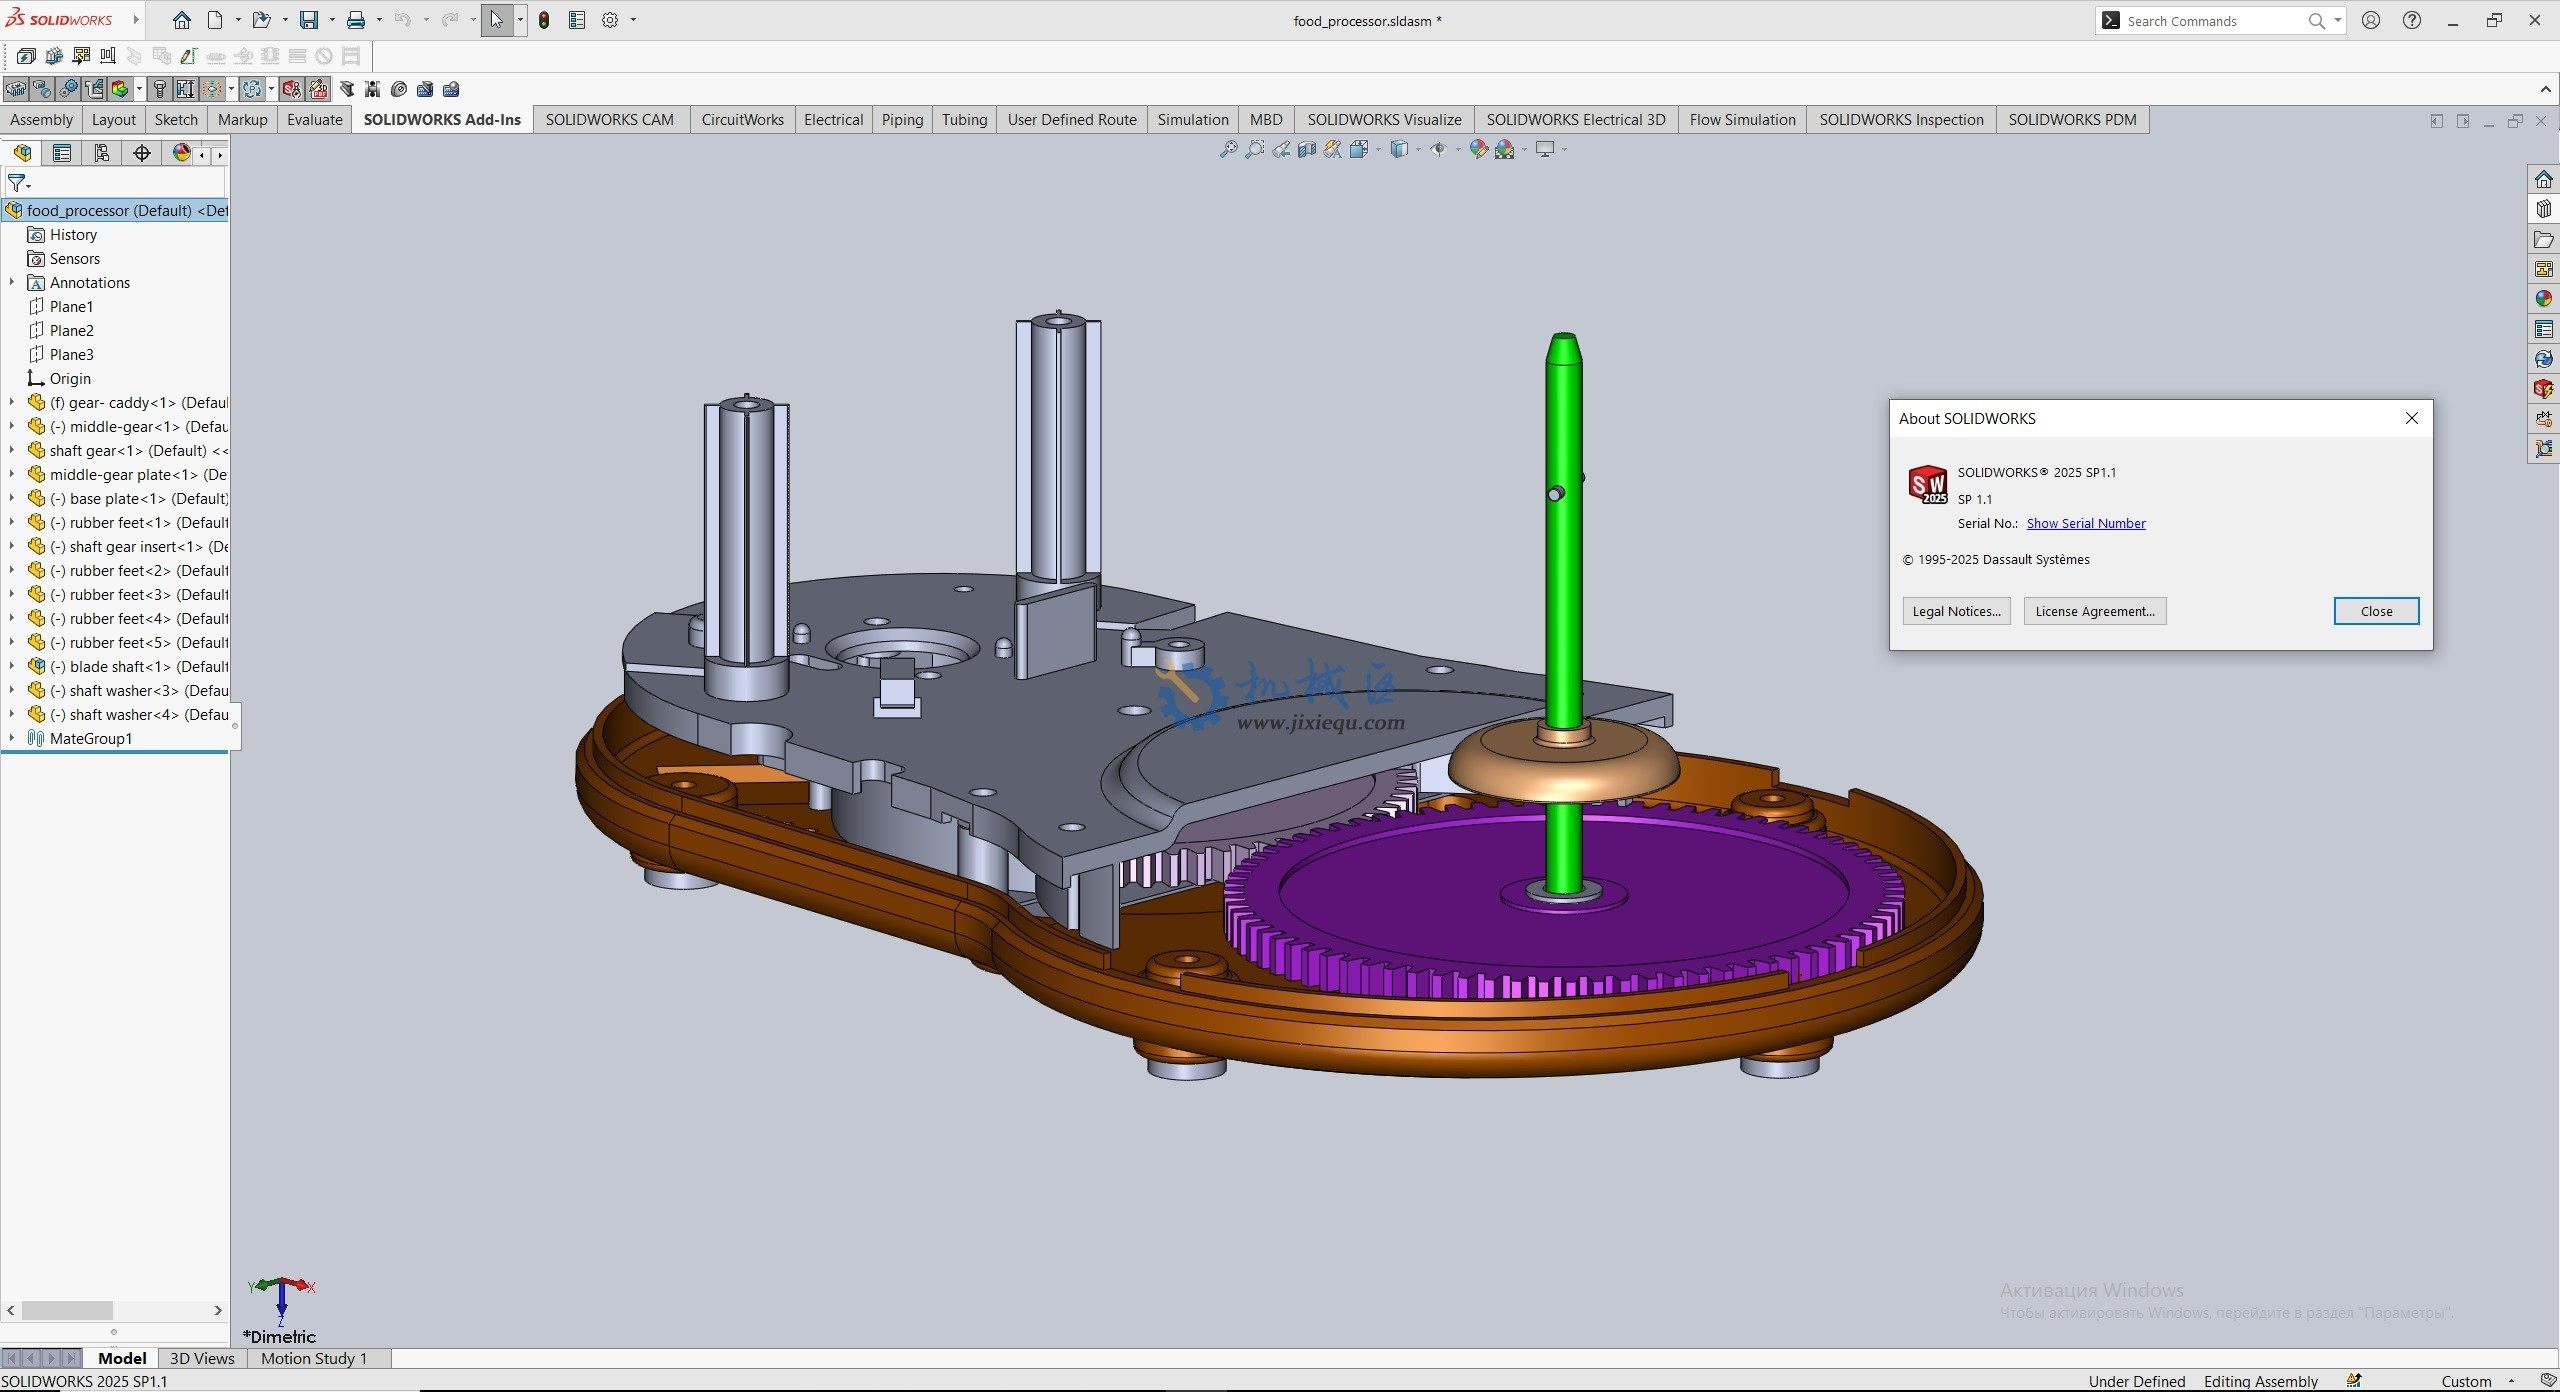Click the Home icon on the right task pane
This screenshot has width=2560, height=1392.
[2543, 179]
